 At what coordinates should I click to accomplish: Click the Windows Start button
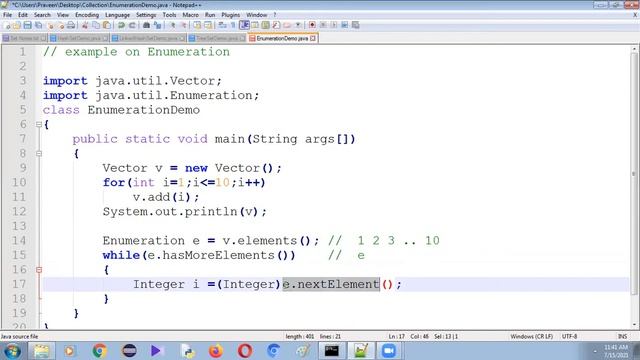click(x=12, y=351)
